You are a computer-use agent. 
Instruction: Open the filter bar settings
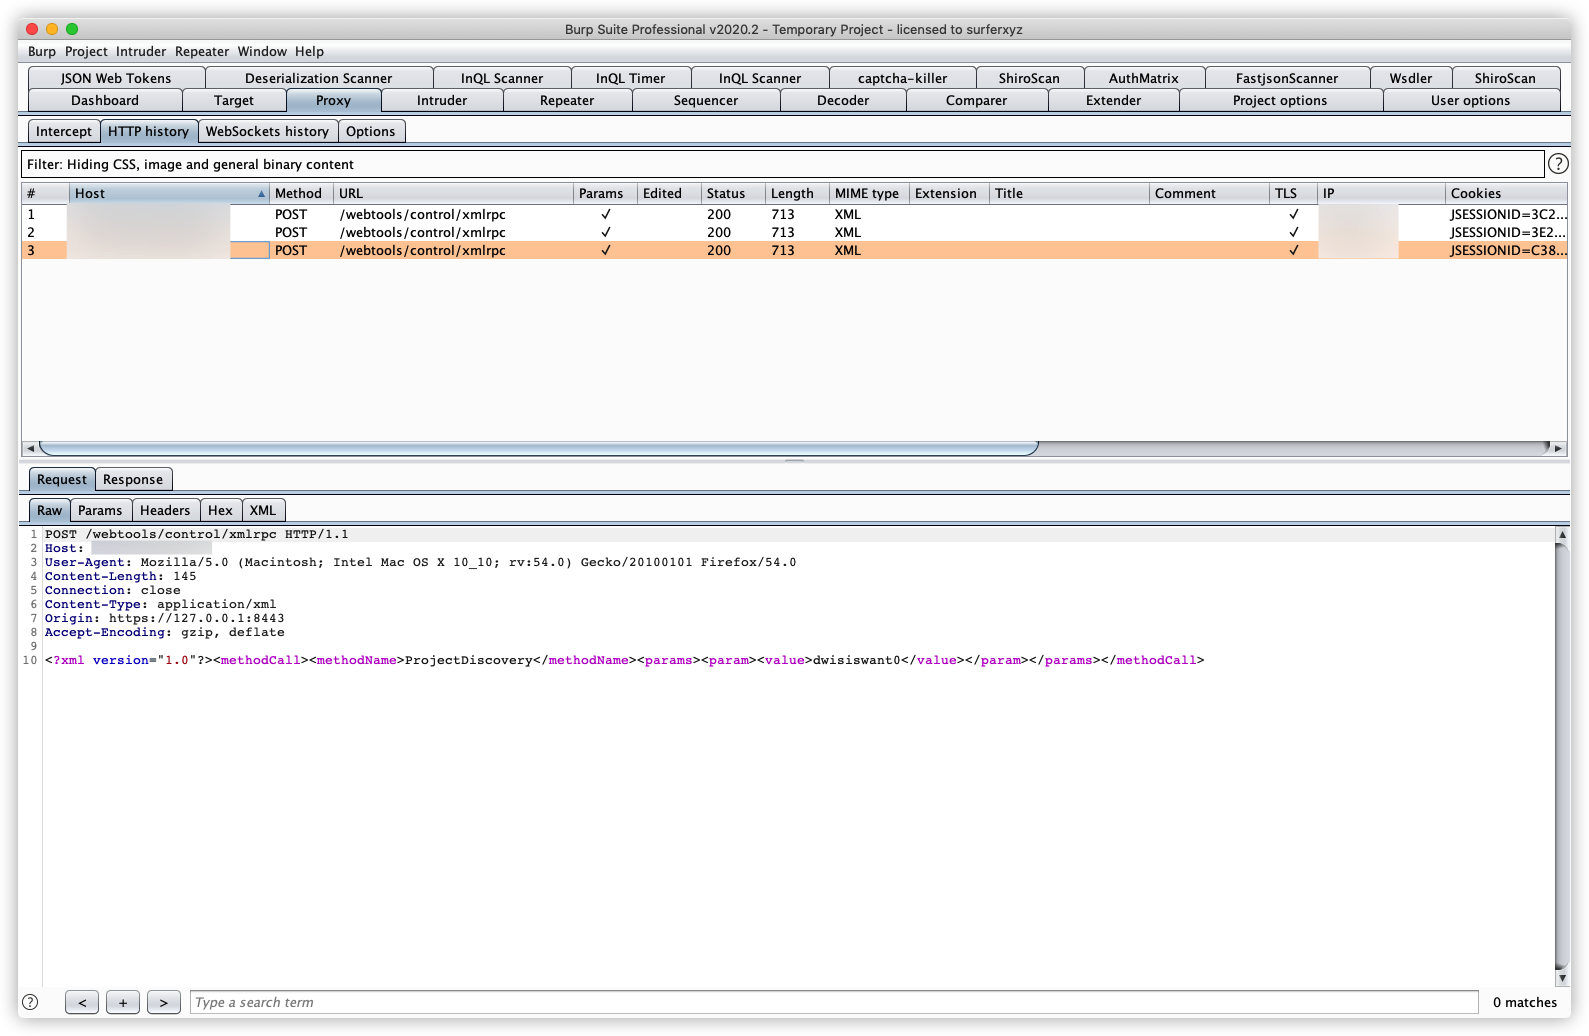pos(780,164)
